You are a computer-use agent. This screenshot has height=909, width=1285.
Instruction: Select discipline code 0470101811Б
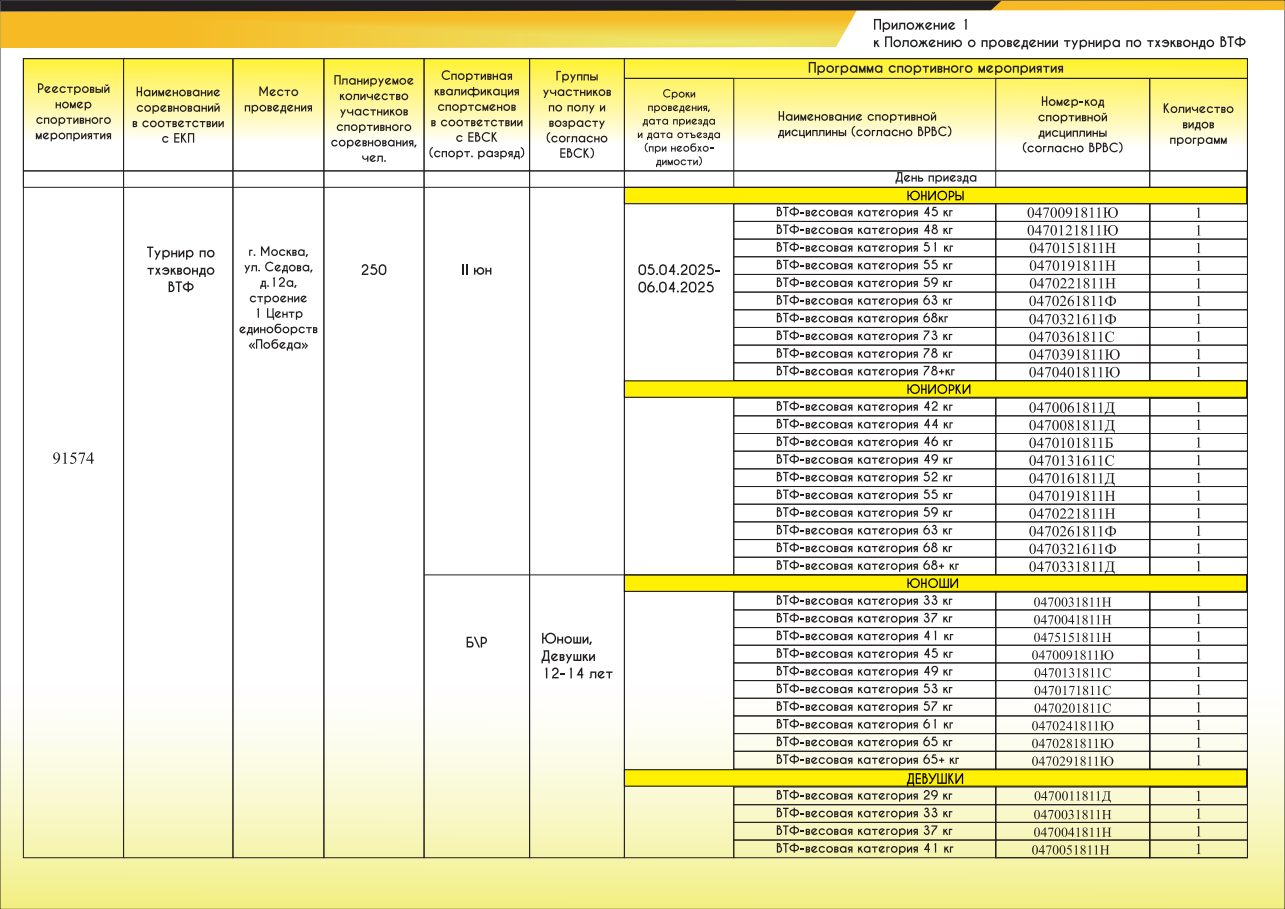[1072, 443]
